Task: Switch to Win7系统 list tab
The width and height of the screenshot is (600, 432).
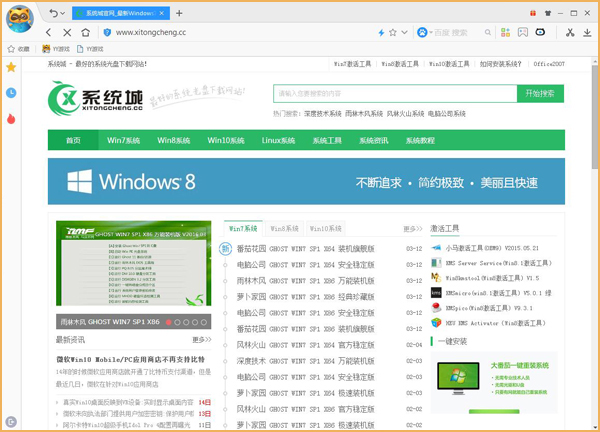Action: click(243, 229)
